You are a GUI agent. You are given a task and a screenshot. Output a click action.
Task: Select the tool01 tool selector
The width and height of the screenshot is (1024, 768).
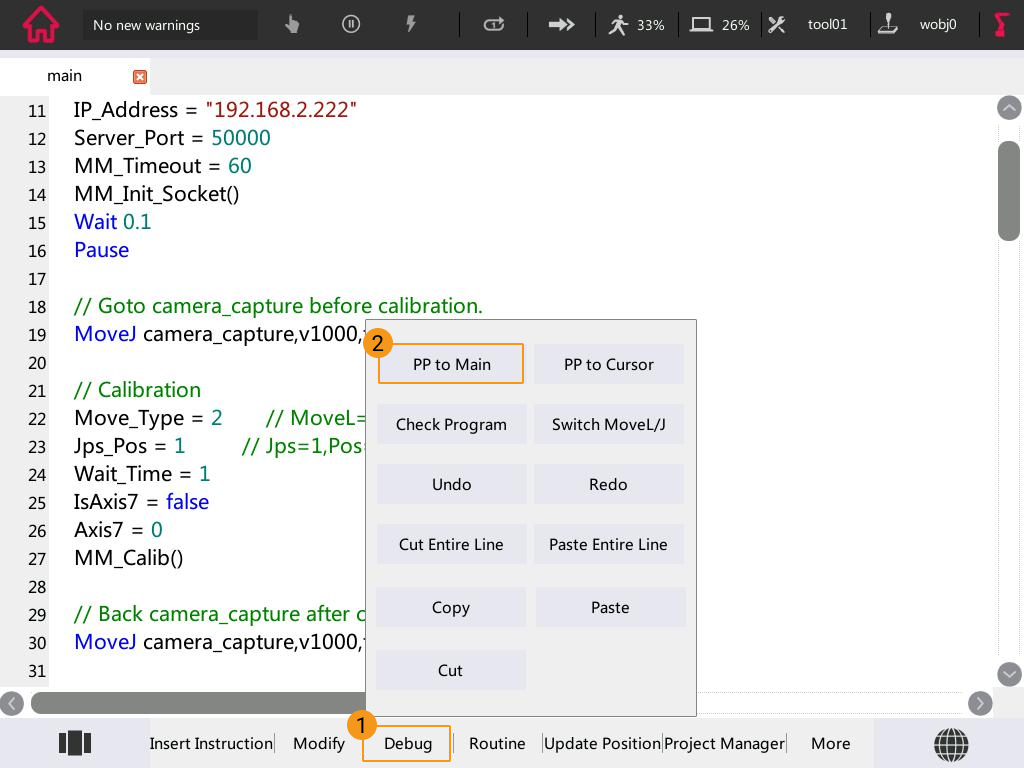coord(808,25)
